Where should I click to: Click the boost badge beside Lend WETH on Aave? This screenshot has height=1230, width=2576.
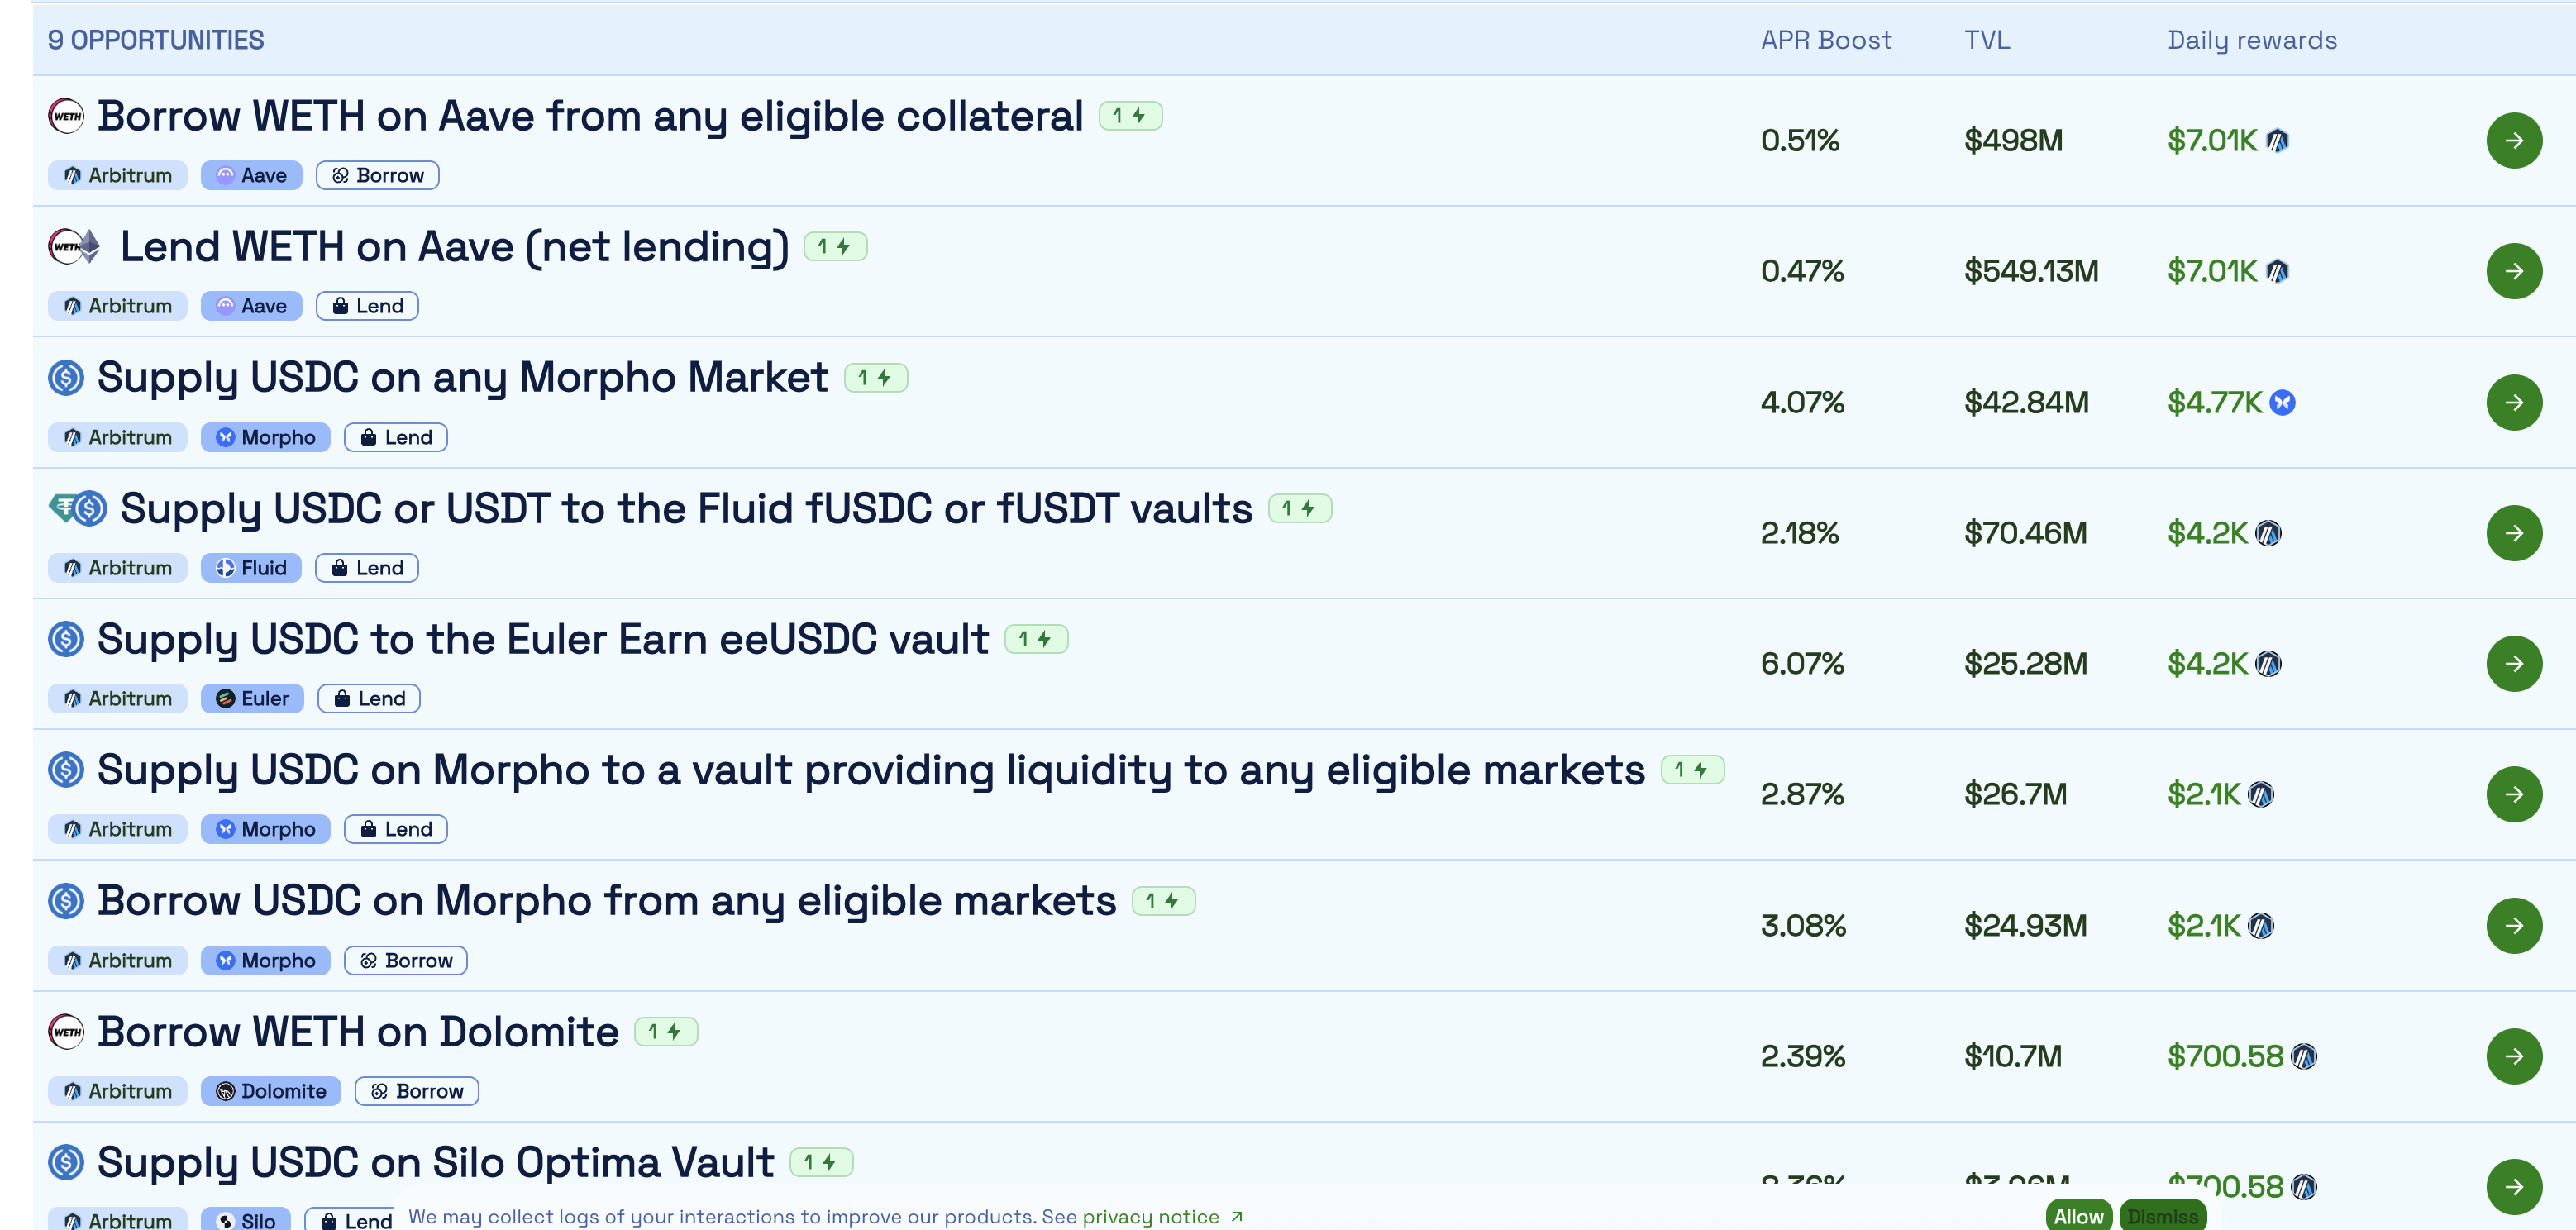[x=835, y=247]
